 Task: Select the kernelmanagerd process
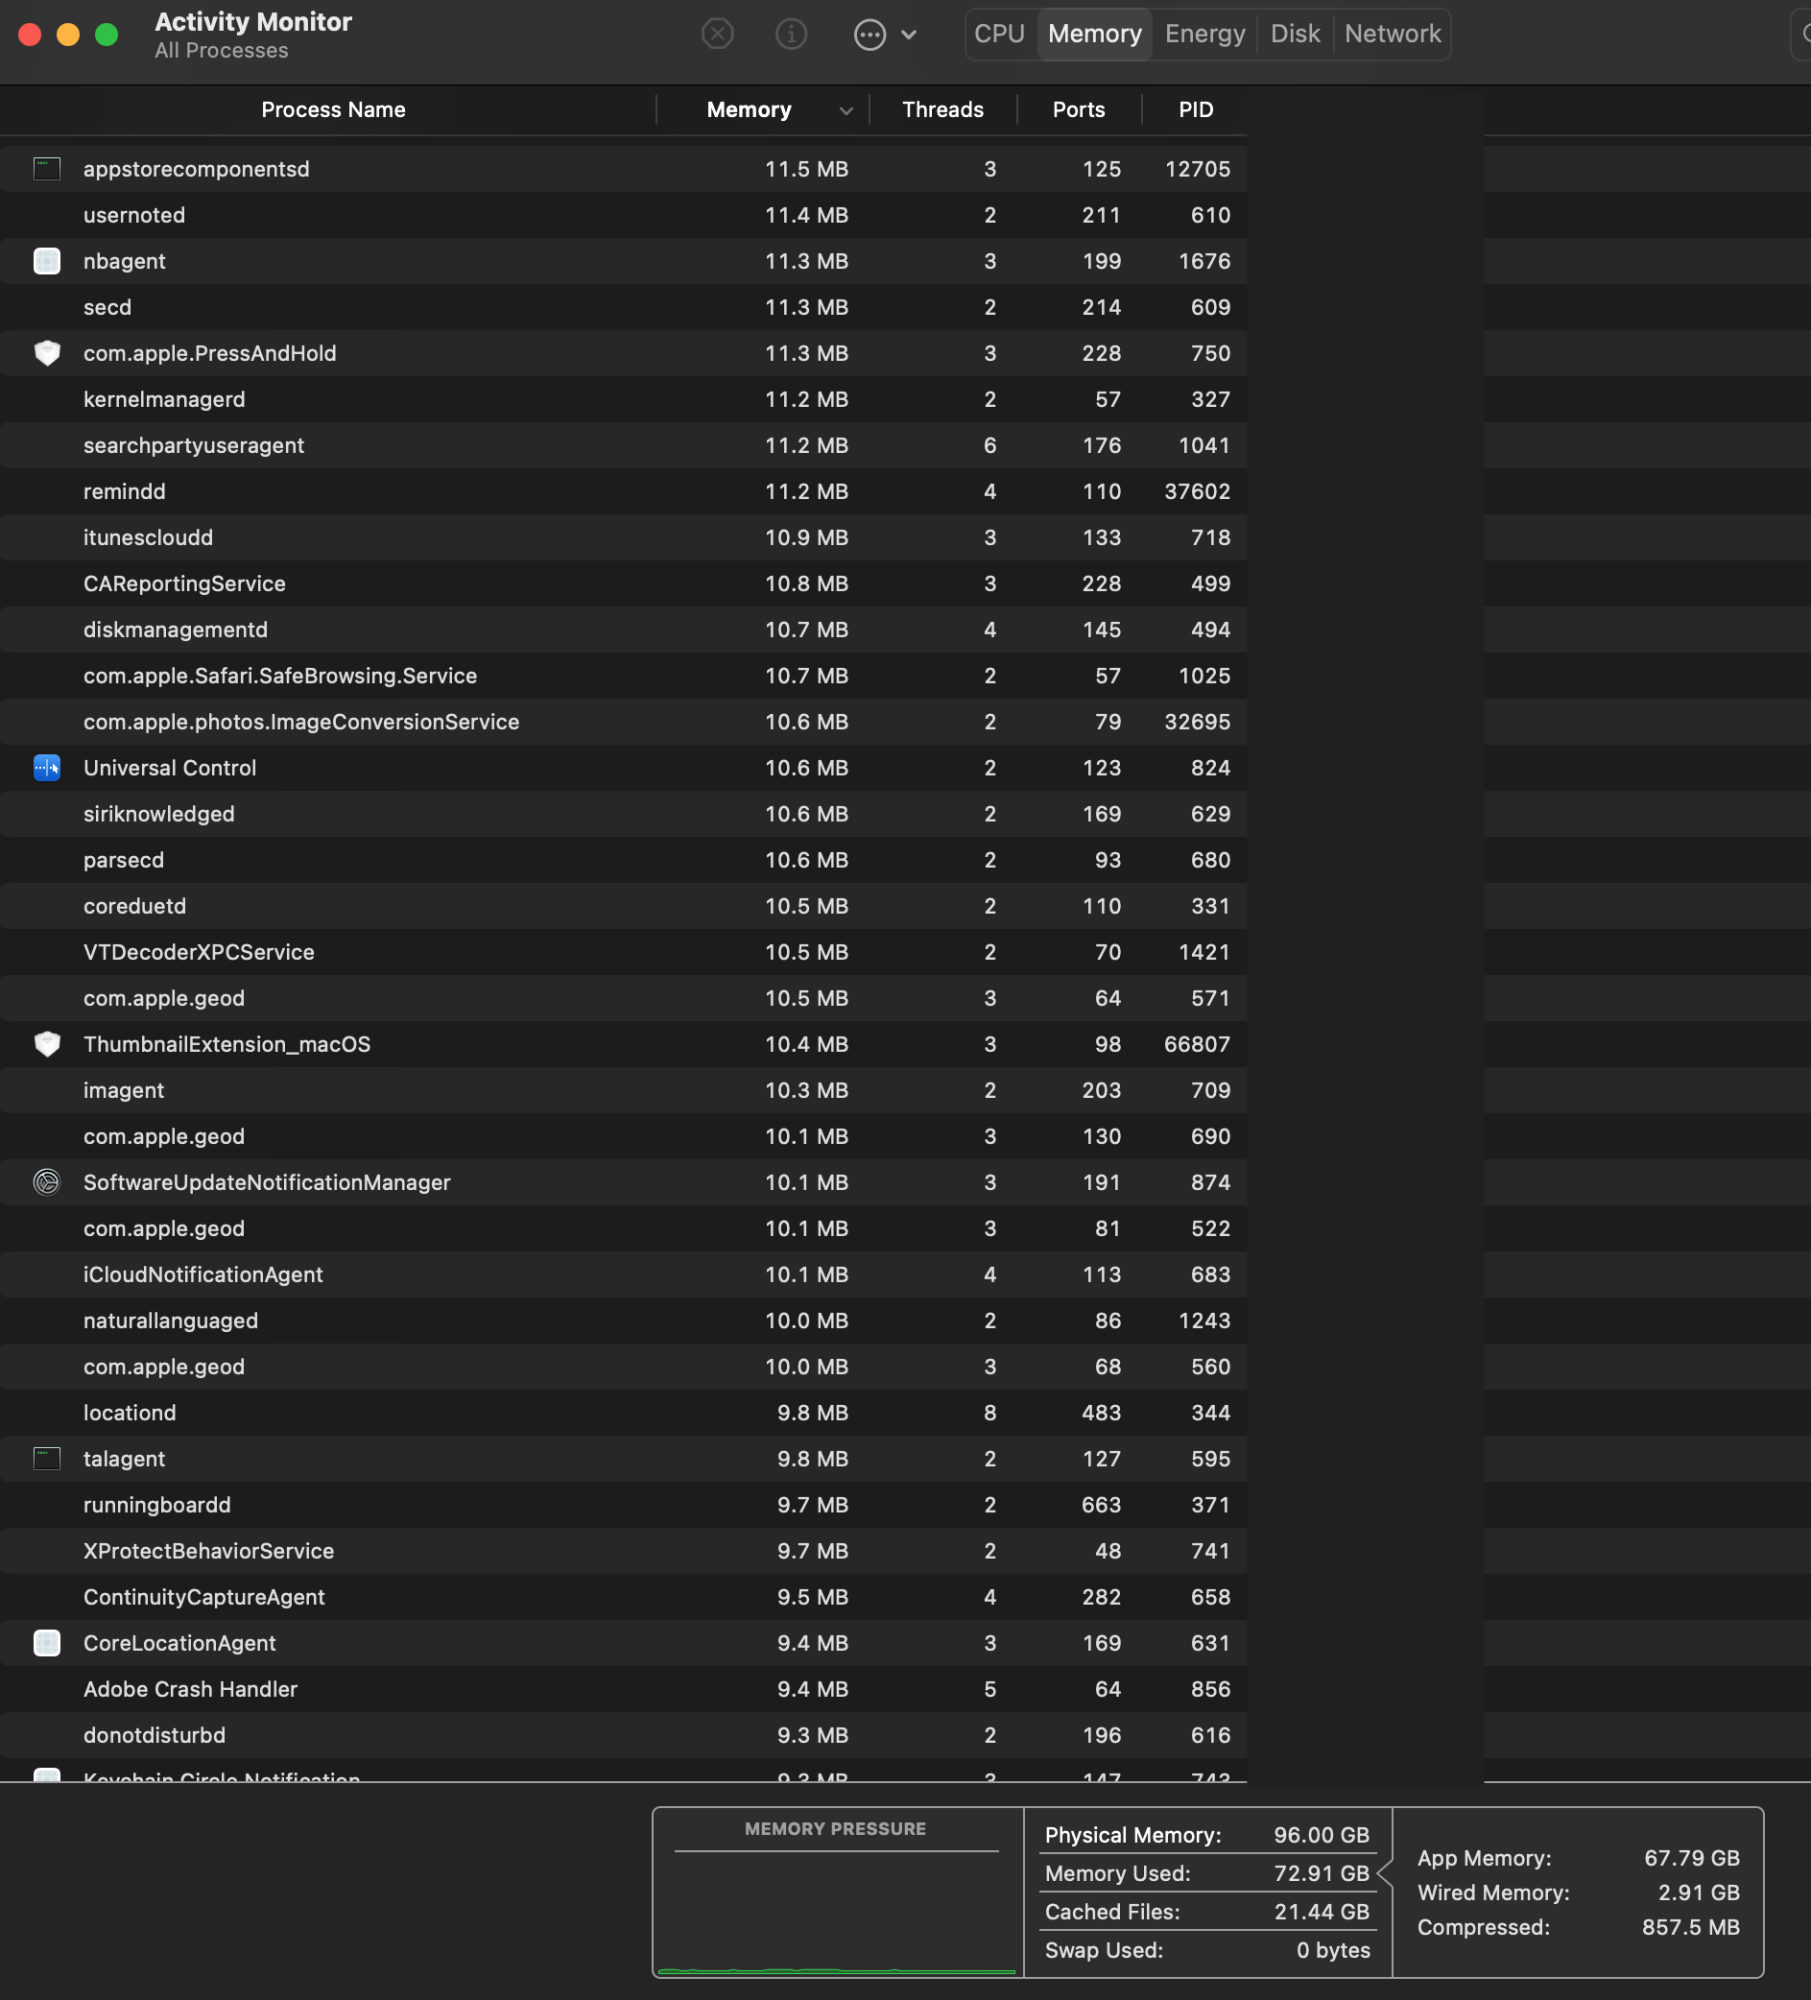[623, 399]
